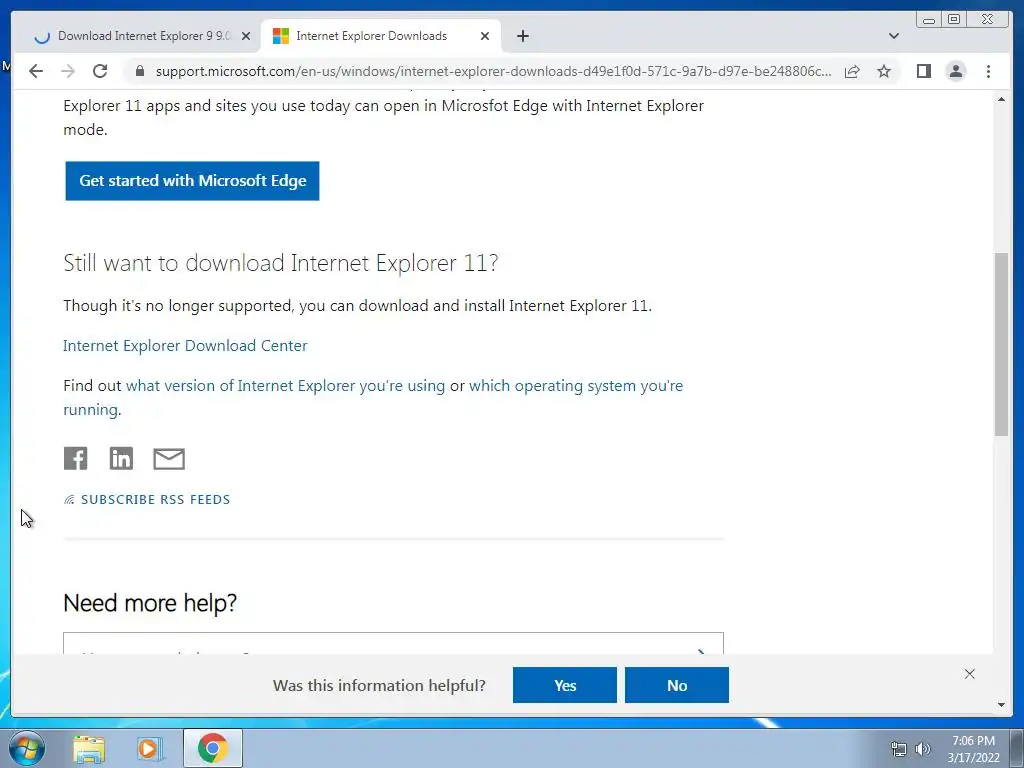The image size is (1024, 768).
Task: Click the page vertical scrollbar thumb
Action: [1001, 344]
